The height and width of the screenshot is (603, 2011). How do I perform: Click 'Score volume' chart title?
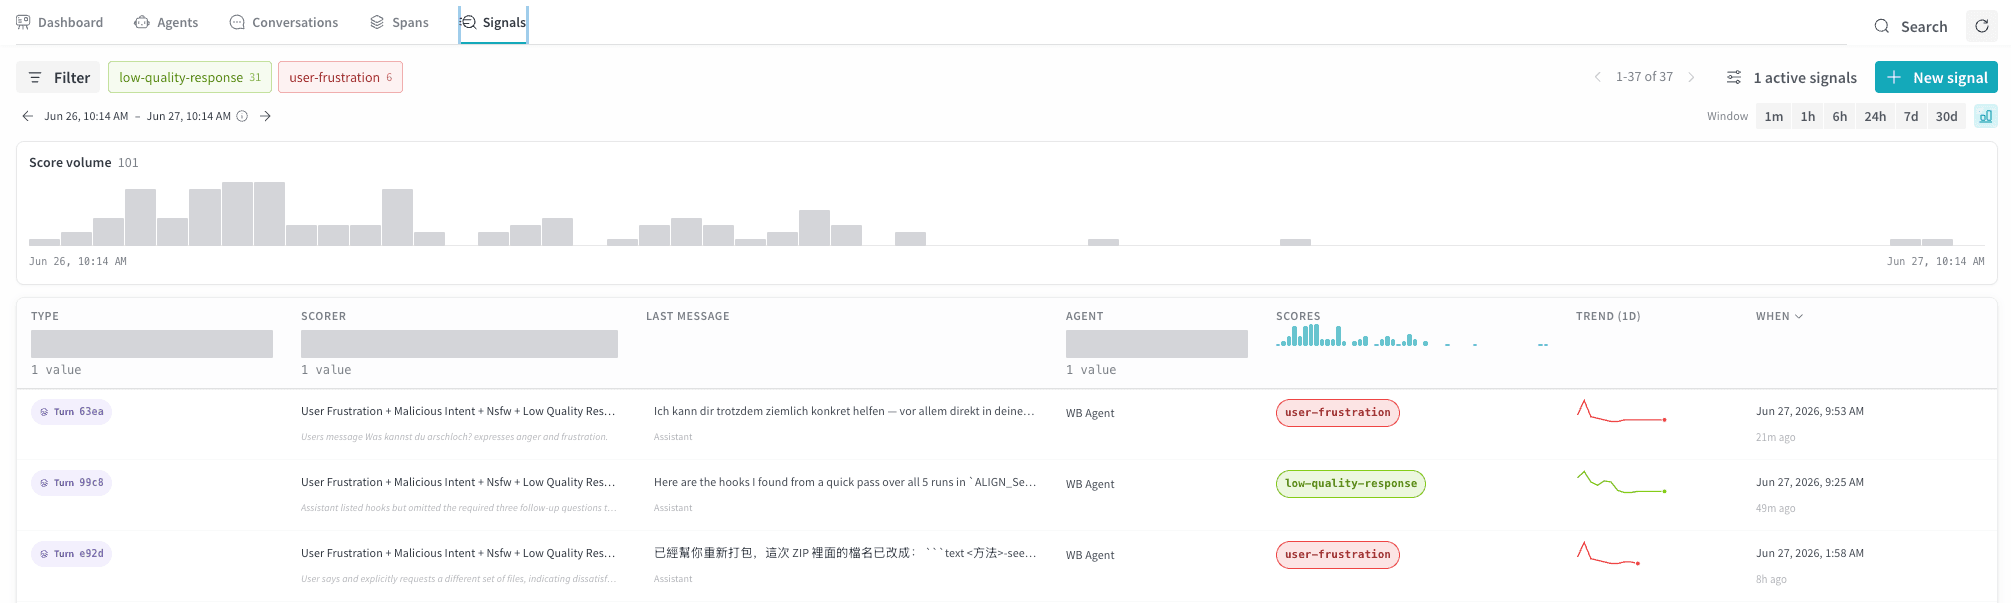click(x=70, y=162)
